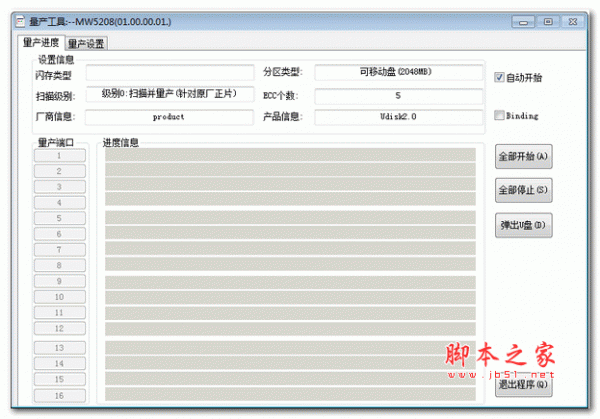Click the empty 闪存类型 field
Viewport: 600px width, 419px height.
[170, 72]
